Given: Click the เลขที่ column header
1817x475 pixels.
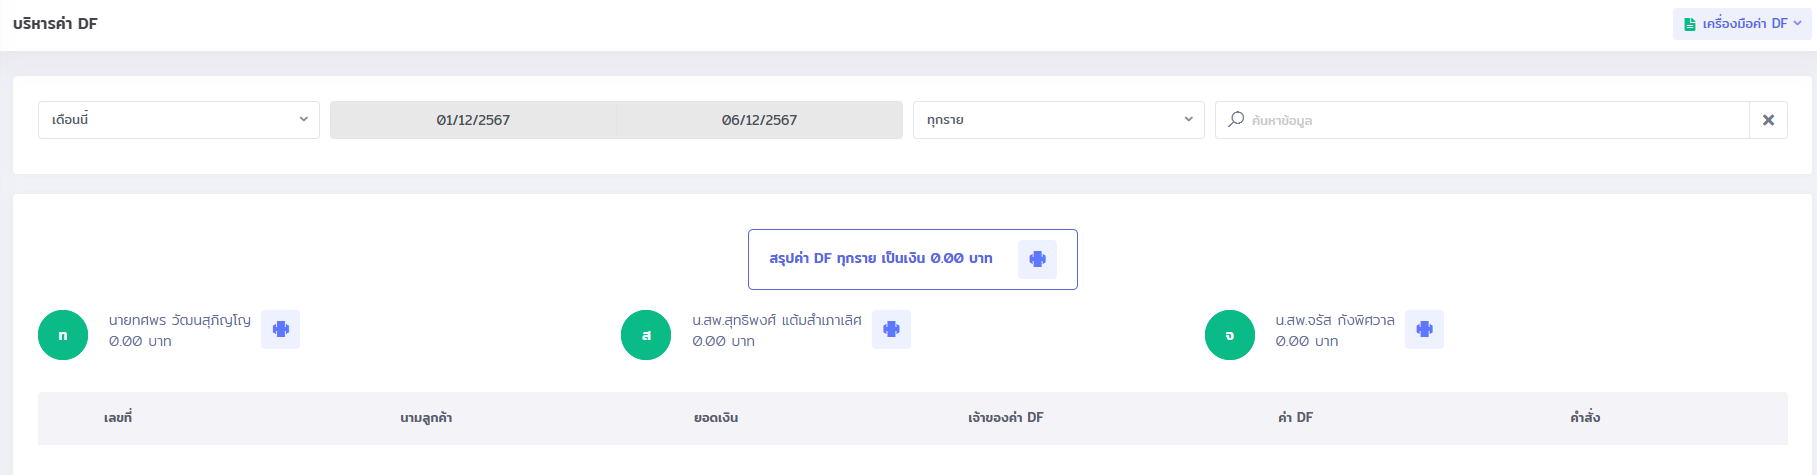Looking at the screenshot, I should pyautogui.click(x=118, y=418).
